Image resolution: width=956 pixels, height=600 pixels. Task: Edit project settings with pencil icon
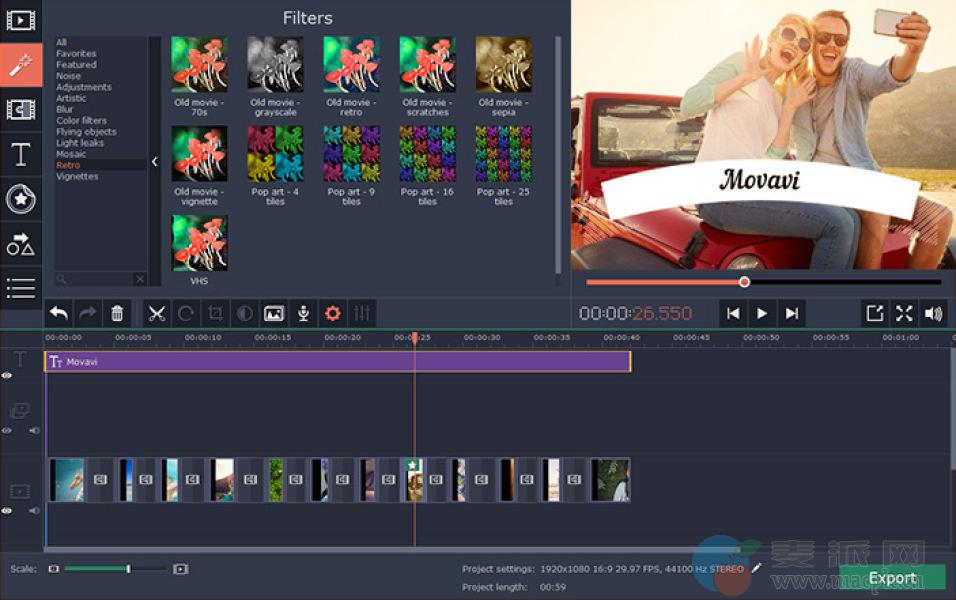[757, 568]
